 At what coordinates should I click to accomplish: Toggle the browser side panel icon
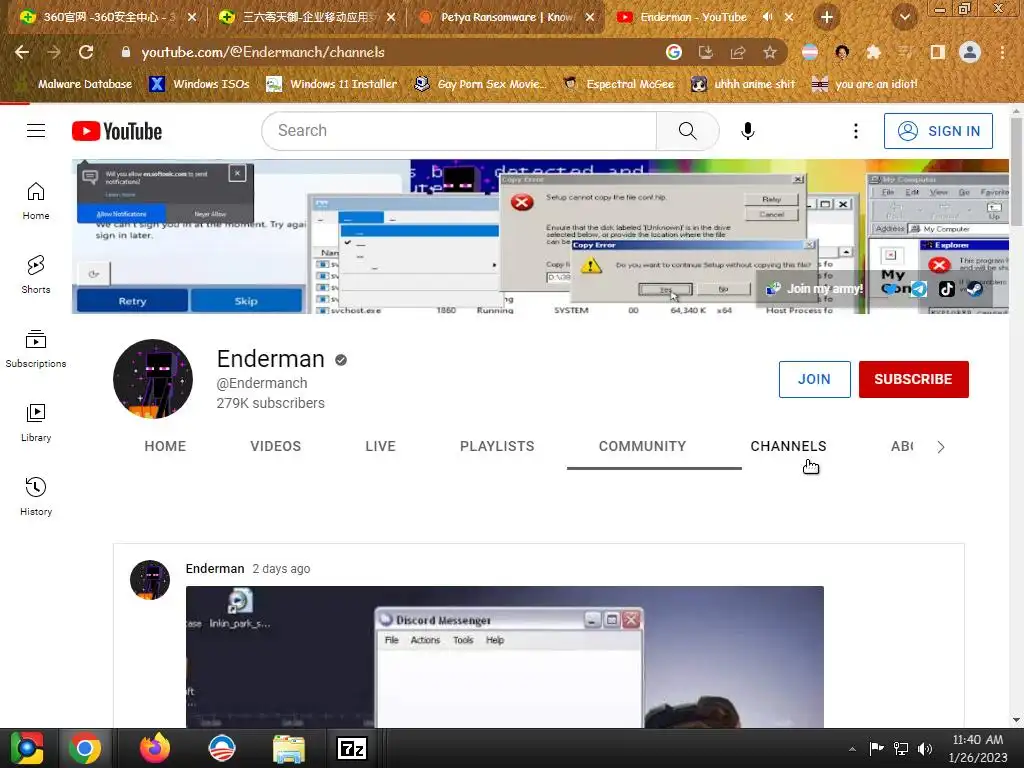(x=938, y=52)
